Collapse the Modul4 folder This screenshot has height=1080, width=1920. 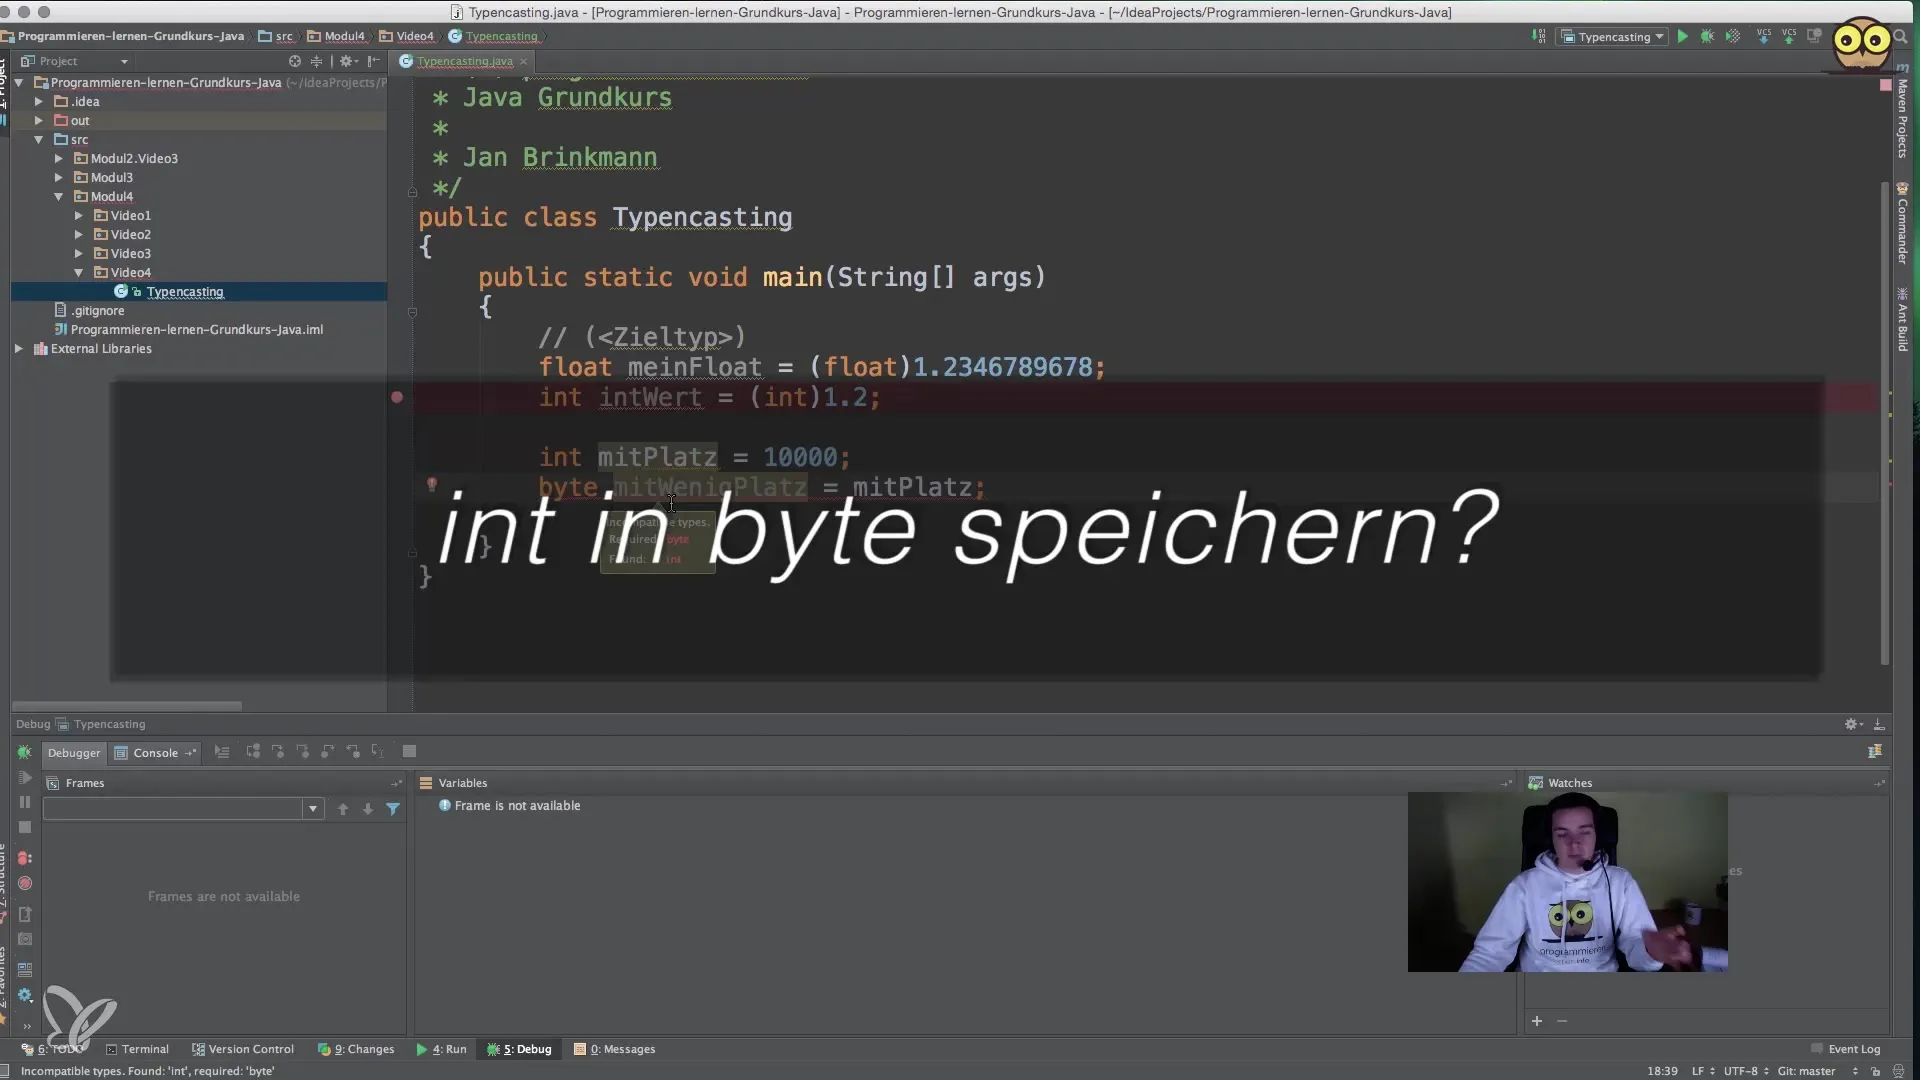(58, 196)
